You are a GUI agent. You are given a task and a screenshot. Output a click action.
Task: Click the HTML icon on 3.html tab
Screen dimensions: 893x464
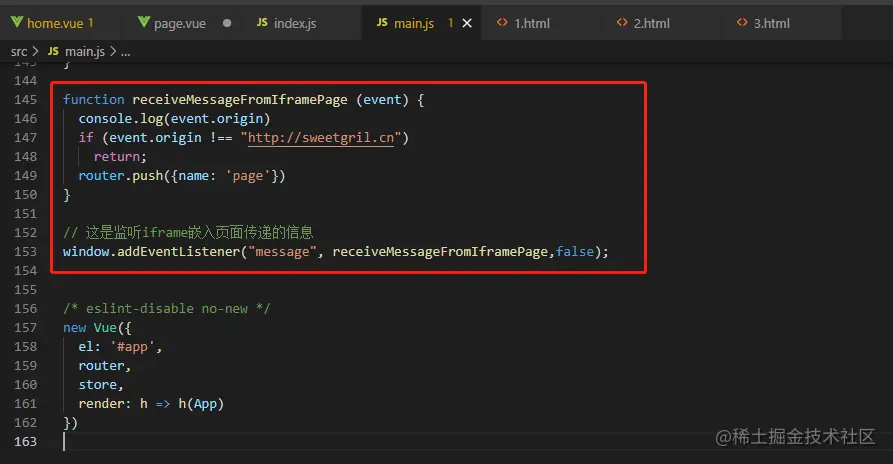(x=742, y=22)
